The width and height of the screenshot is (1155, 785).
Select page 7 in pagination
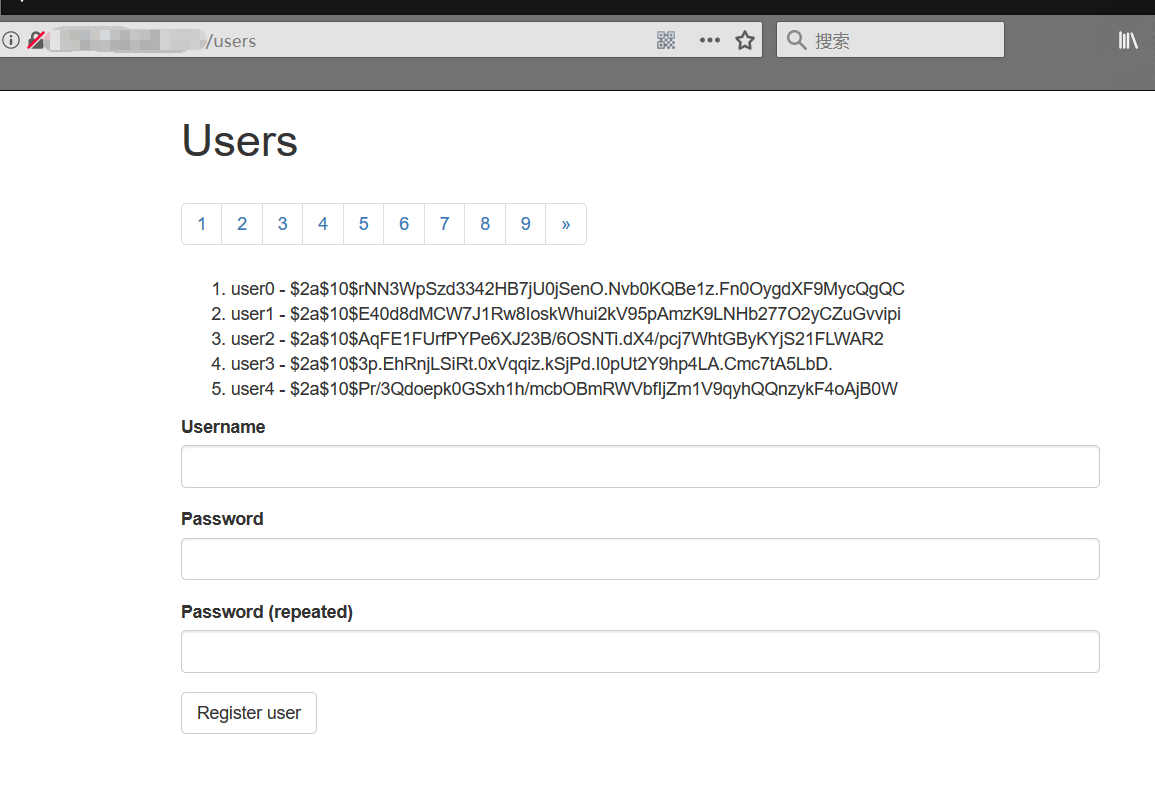445,224
